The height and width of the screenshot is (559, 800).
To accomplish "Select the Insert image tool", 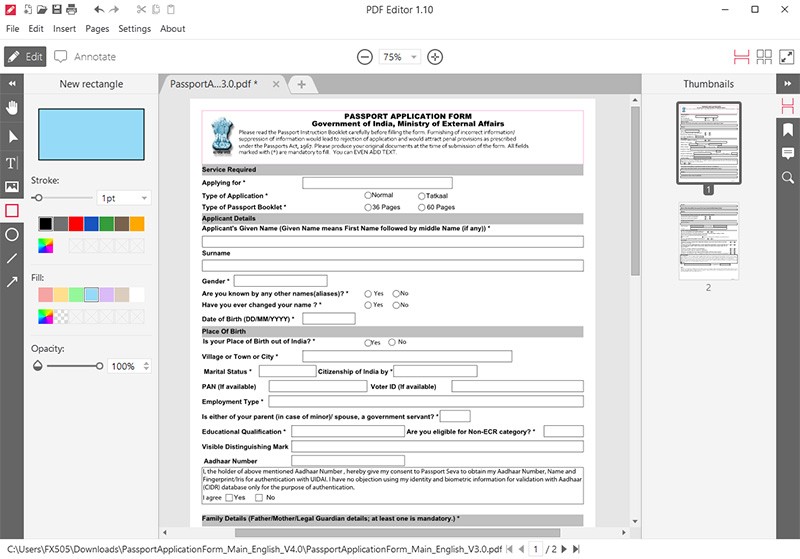I will [12, 187].
